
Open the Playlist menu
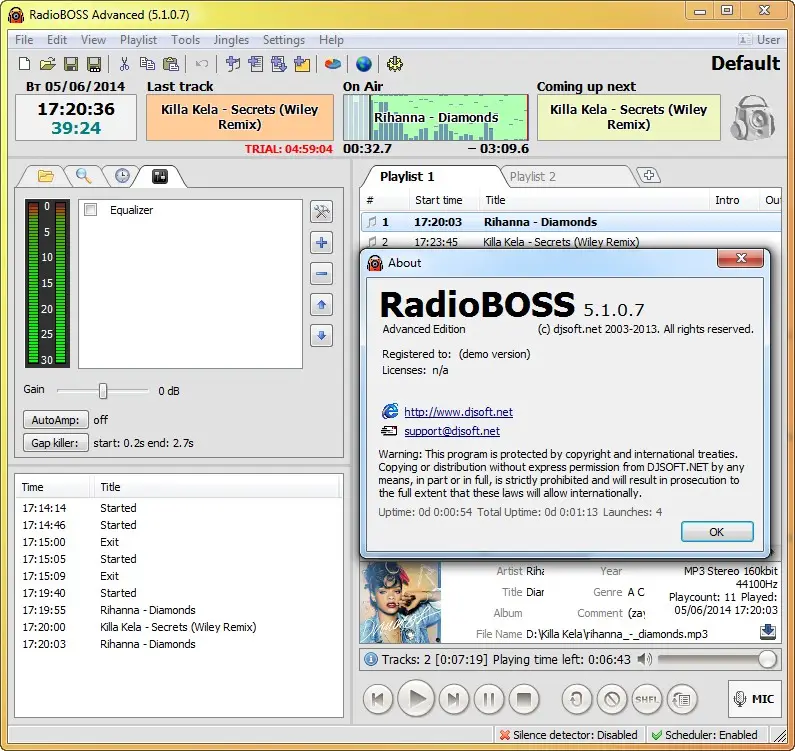(138, 40)
